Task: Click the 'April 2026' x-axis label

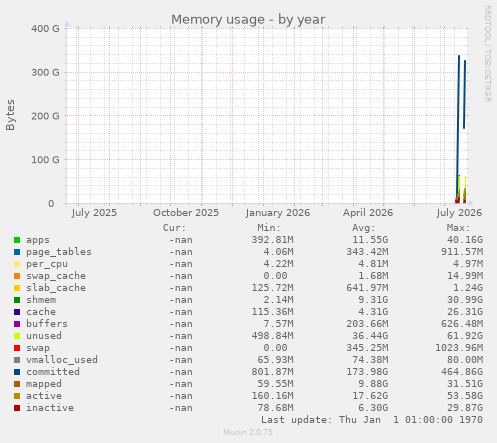Action: tap(368, 213)
